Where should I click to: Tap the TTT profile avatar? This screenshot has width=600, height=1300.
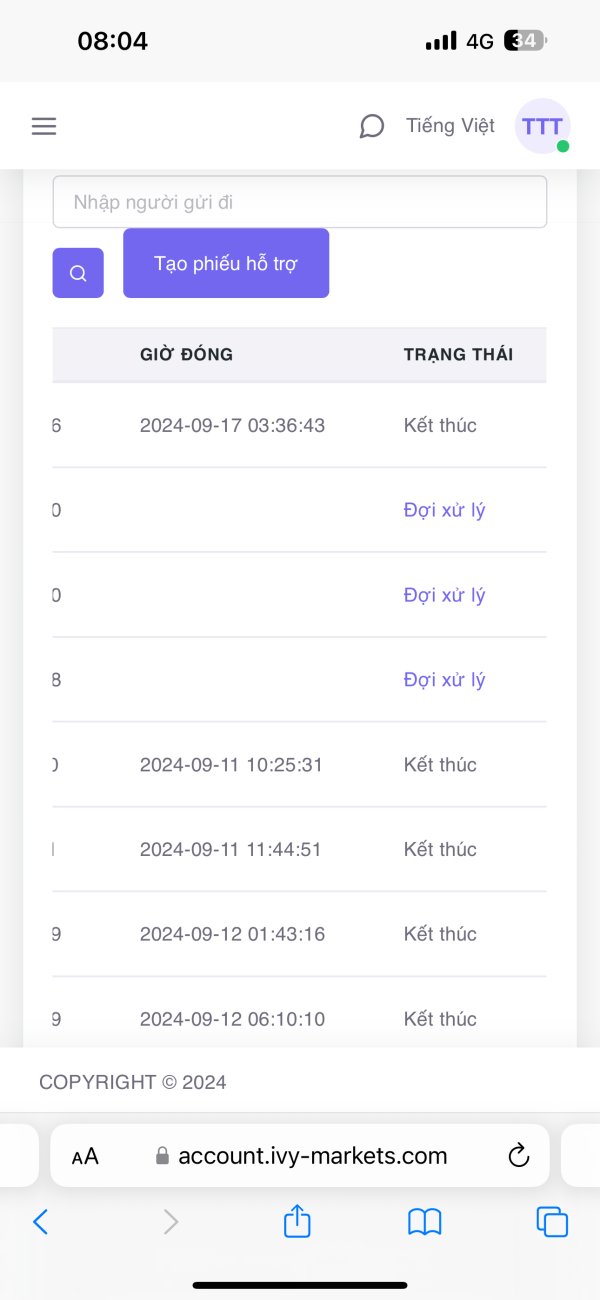point(542,127)
